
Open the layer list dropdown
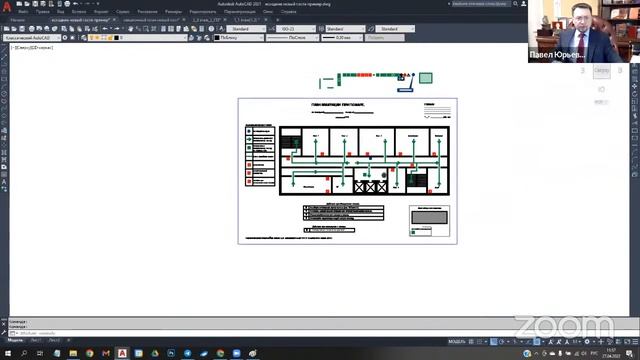(x=138, y=38)
